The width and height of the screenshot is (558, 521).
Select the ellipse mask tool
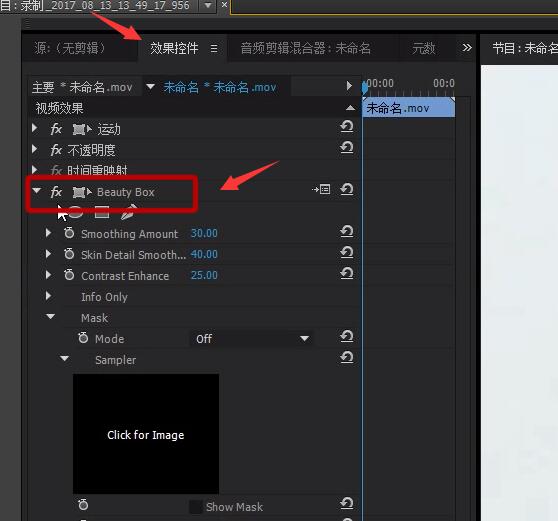[x=75, y=212]
